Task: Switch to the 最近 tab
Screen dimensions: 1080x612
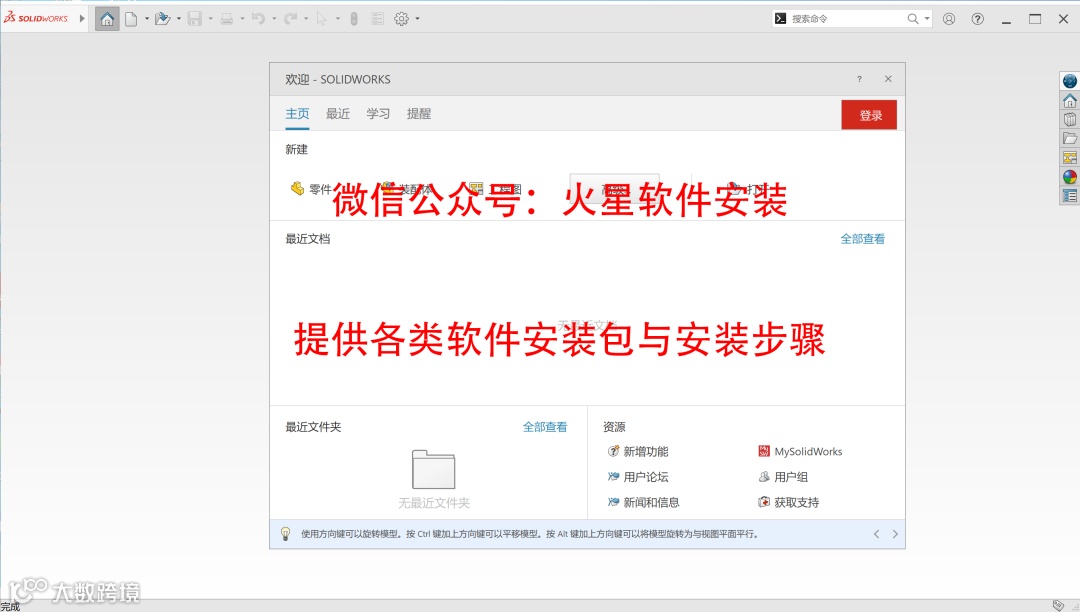Action: [x=338, y=114]
